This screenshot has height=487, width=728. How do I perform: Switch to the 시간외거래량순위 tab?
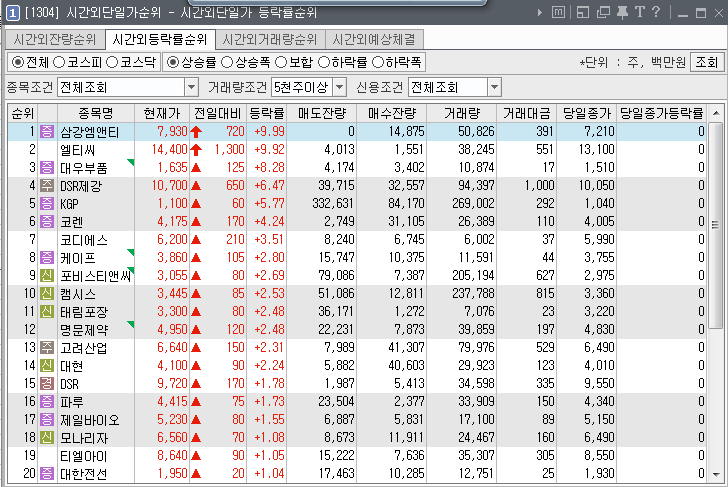[270, 39]
